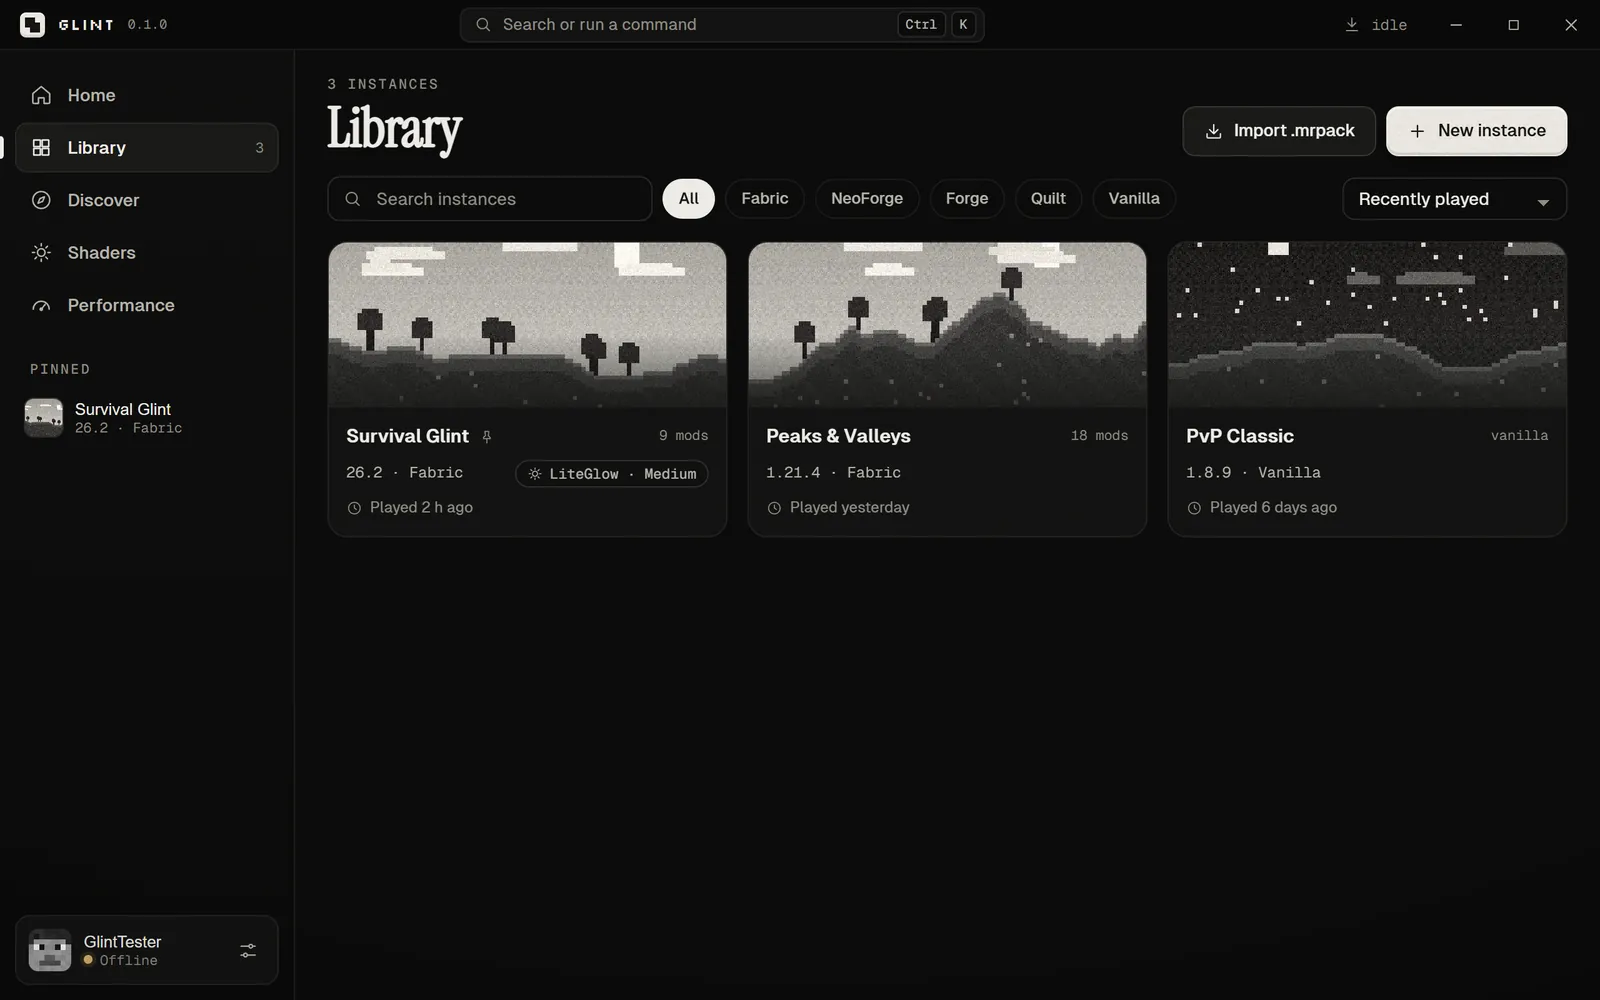
Task: Filter instances by Quilt
Action: [1048, 199]
